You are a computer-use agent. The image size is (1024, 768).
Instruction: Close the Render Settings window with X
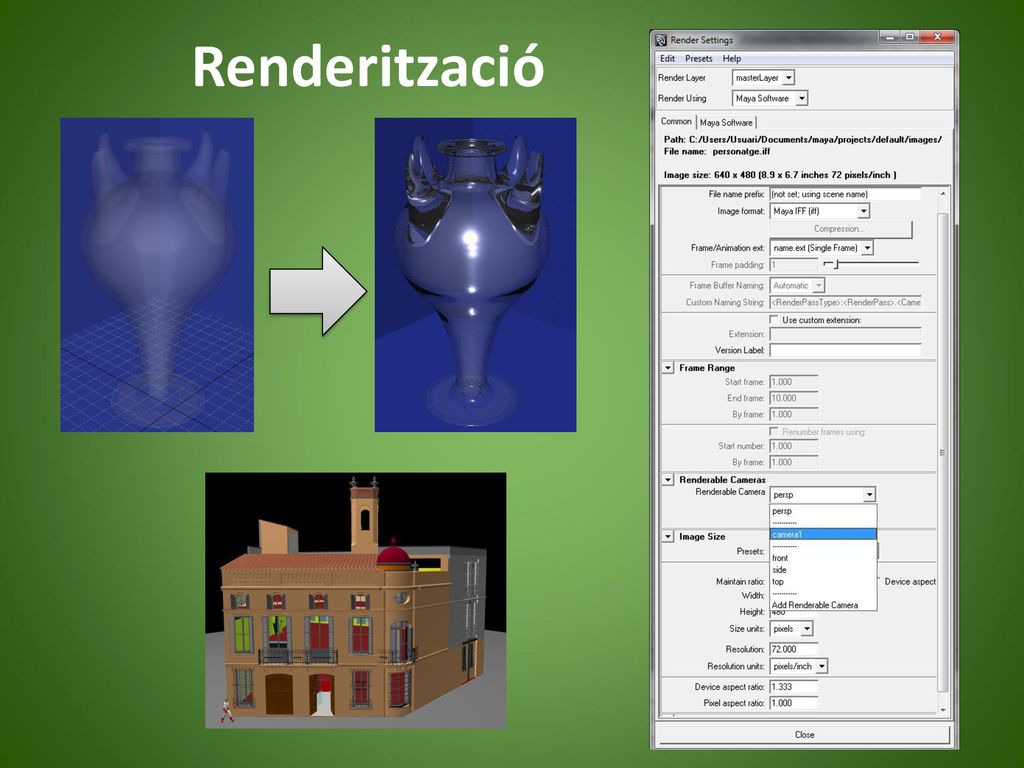tap(937, 37)
